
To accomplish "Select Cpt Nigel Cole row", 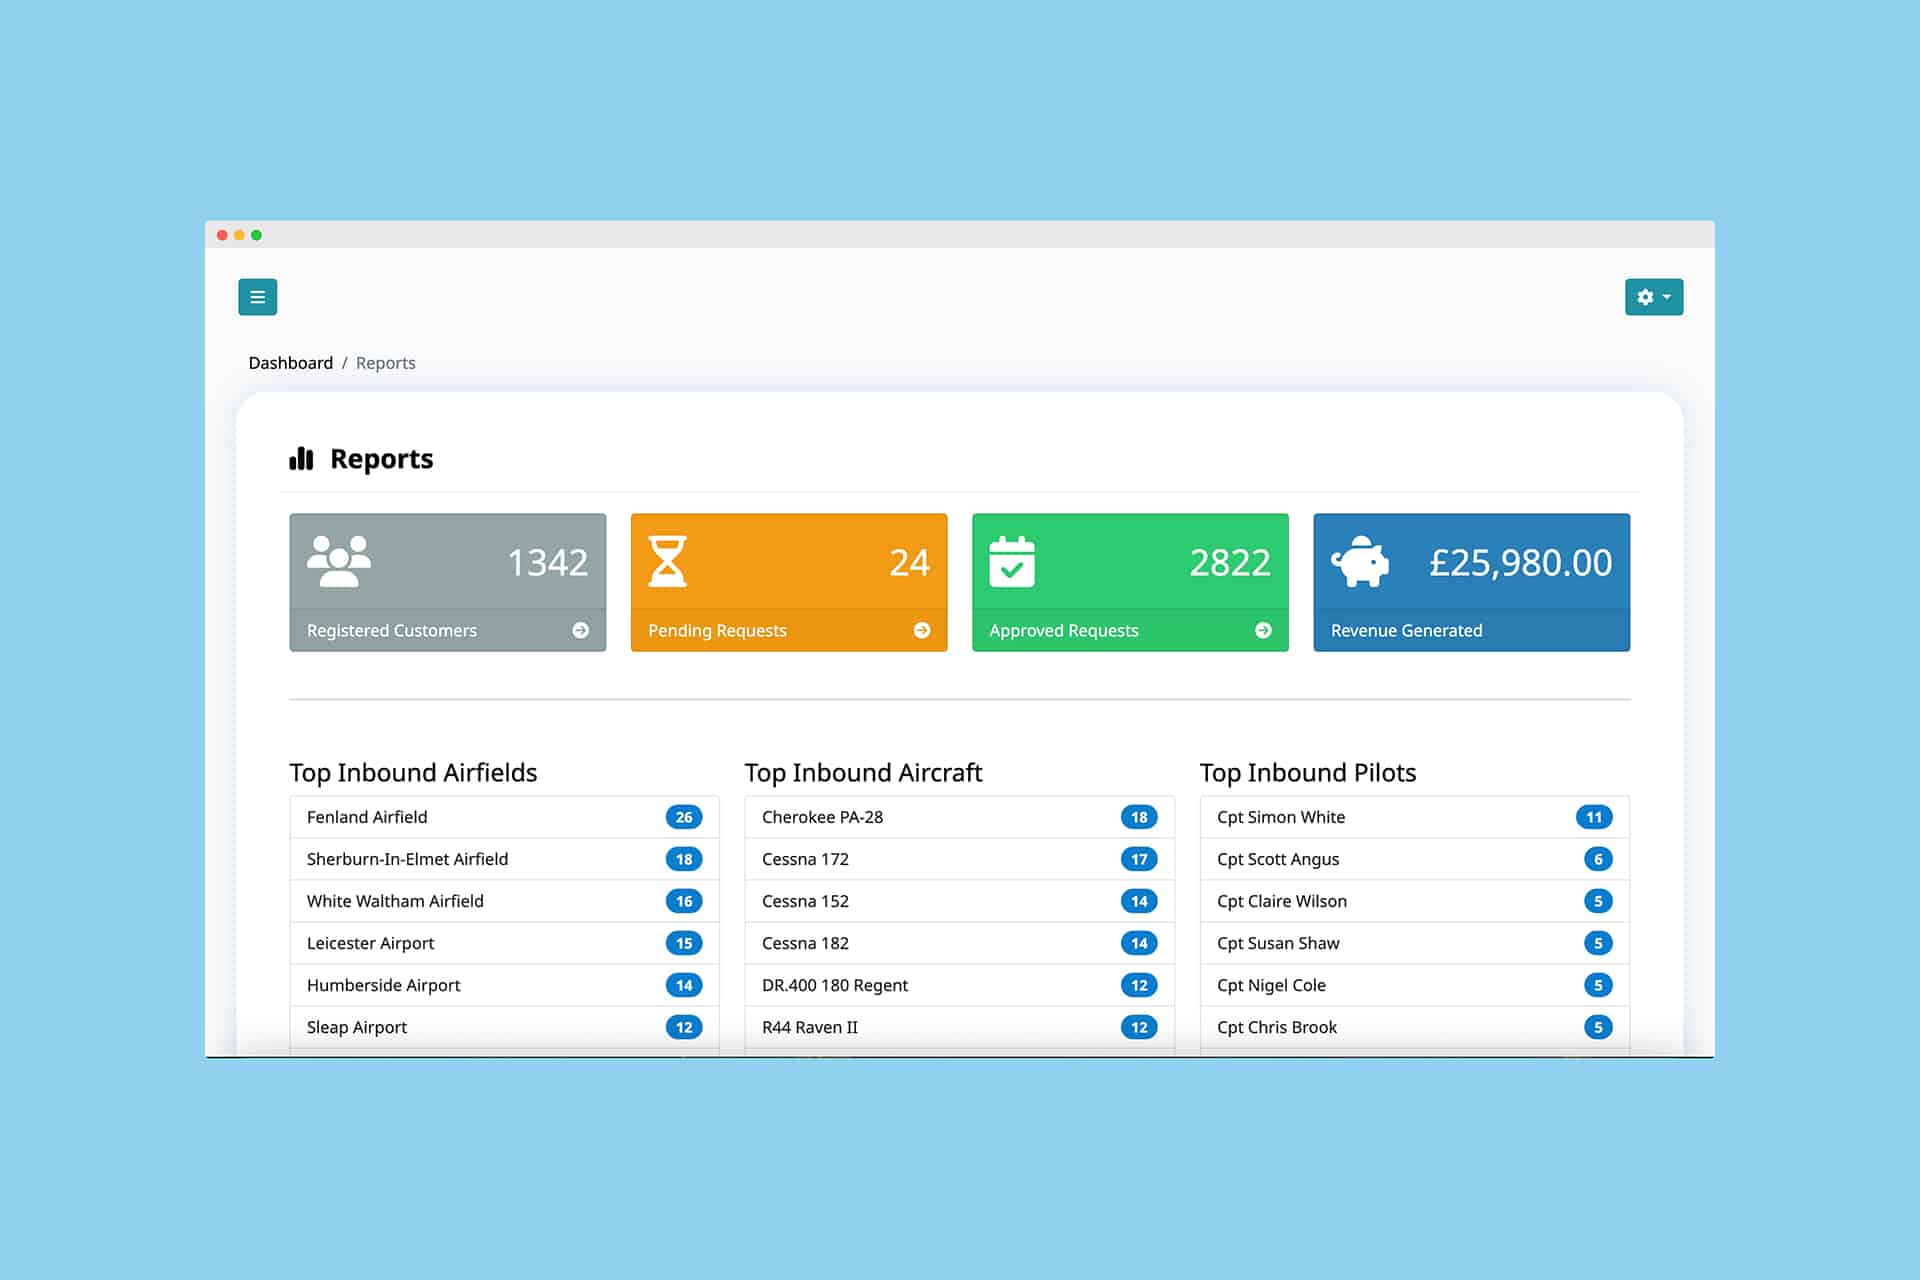I will 1415,985.
